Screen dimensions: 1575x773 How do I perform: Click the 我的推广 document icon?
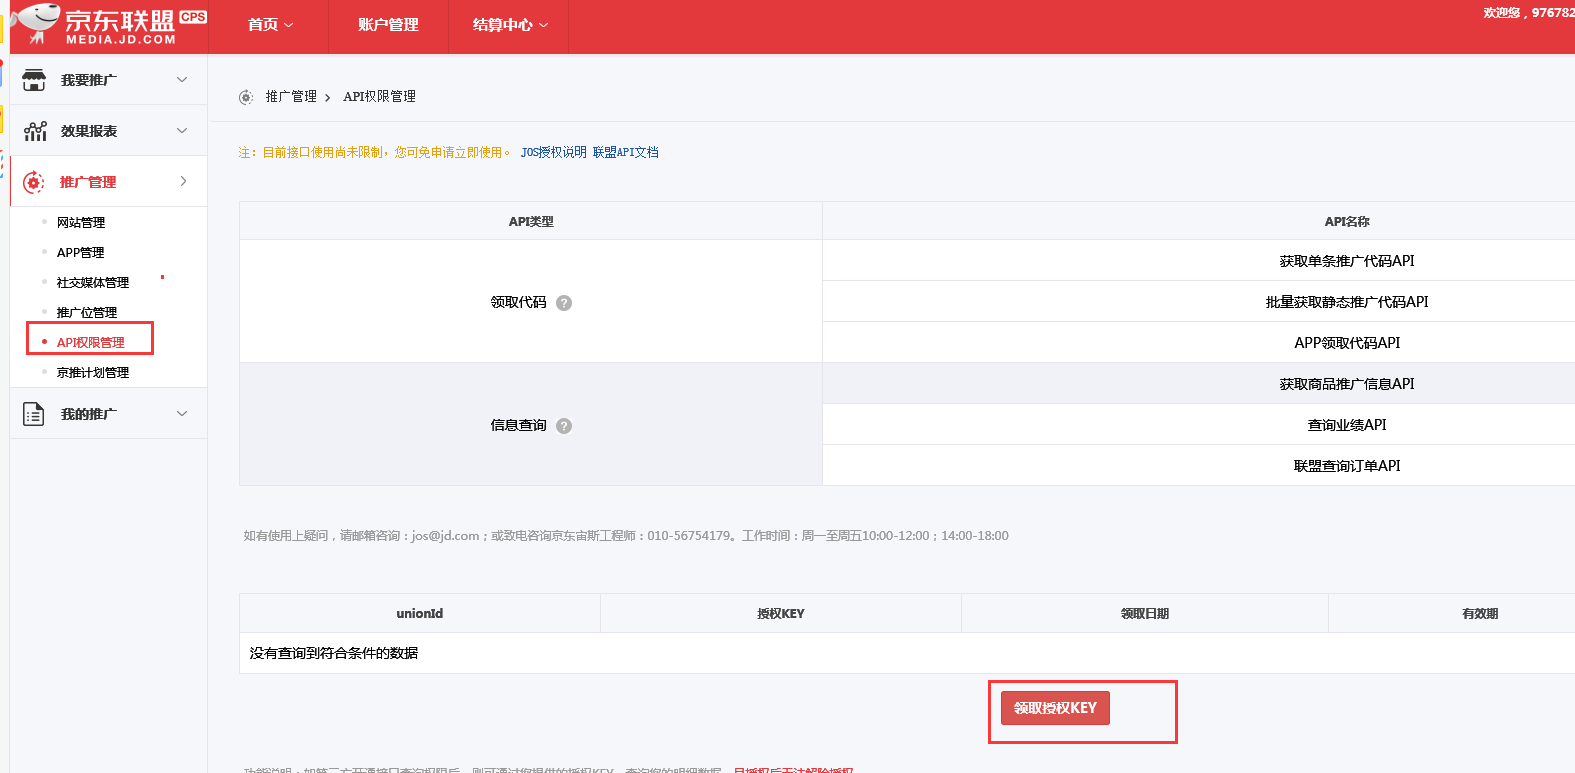click(34, 414)
